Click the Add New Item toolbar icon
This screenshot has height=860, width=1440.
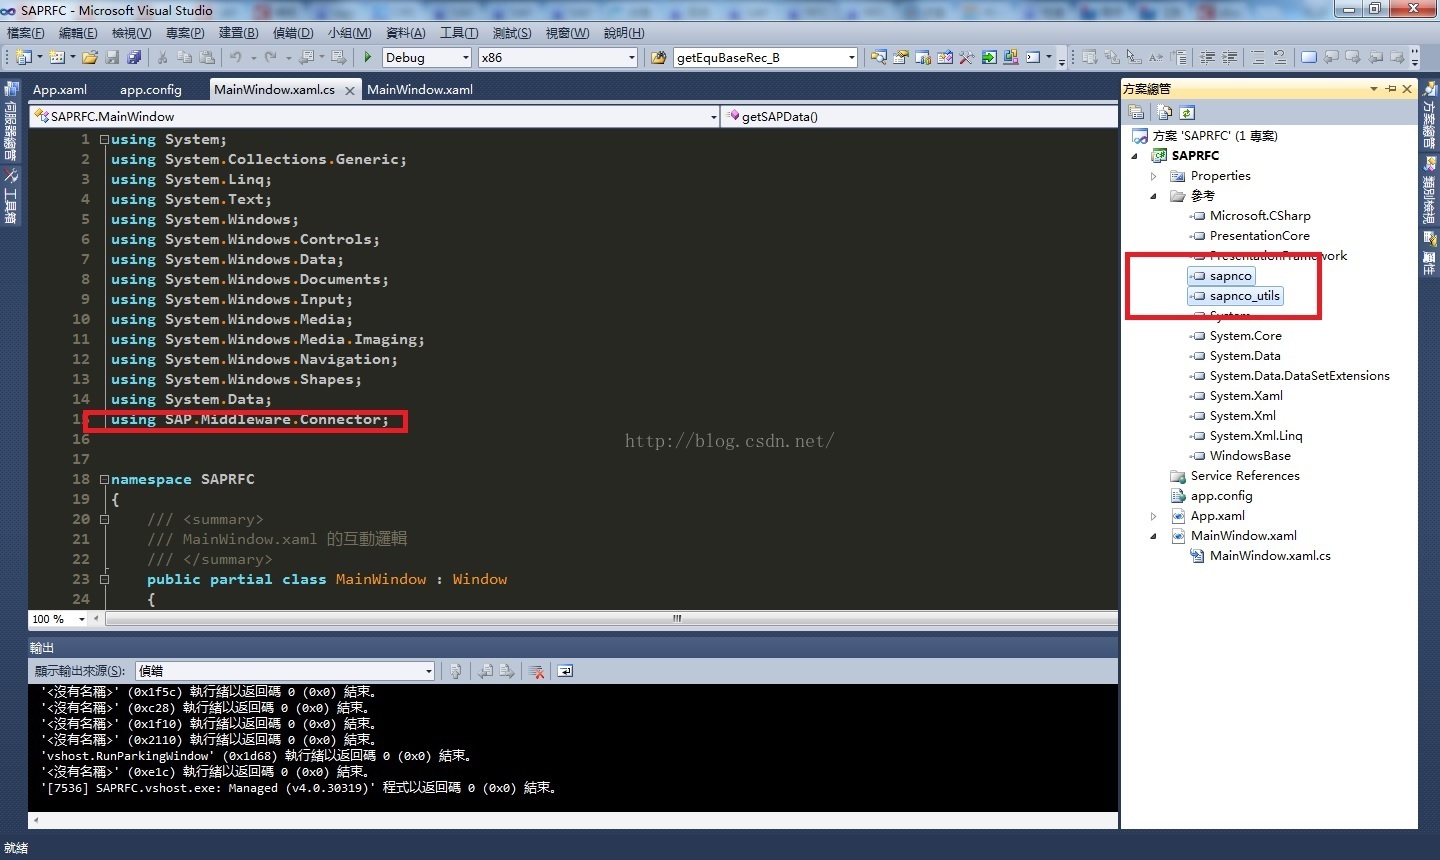[57, 58]
